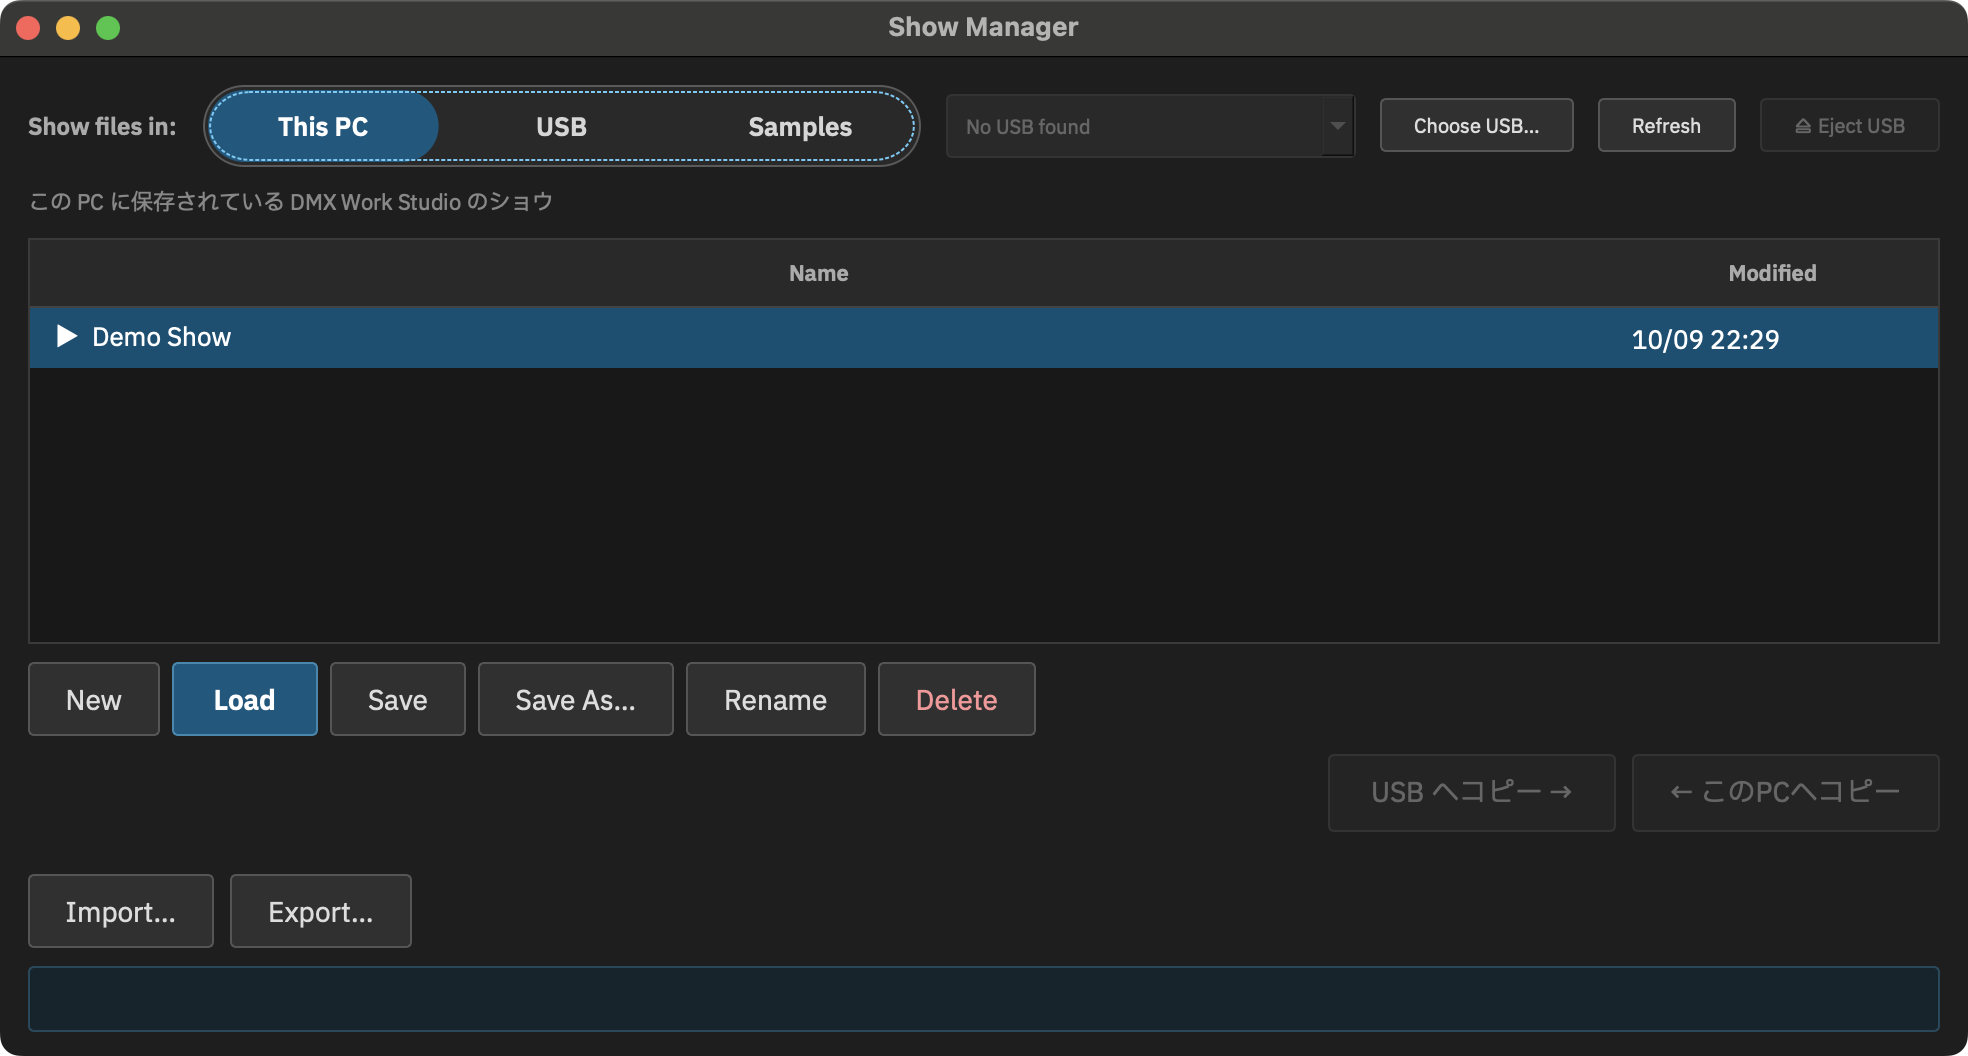Click the Eject USB button
The height and width of the screenshot is (1056, 1968).
pyautogui.click(x=1849, y=125)
